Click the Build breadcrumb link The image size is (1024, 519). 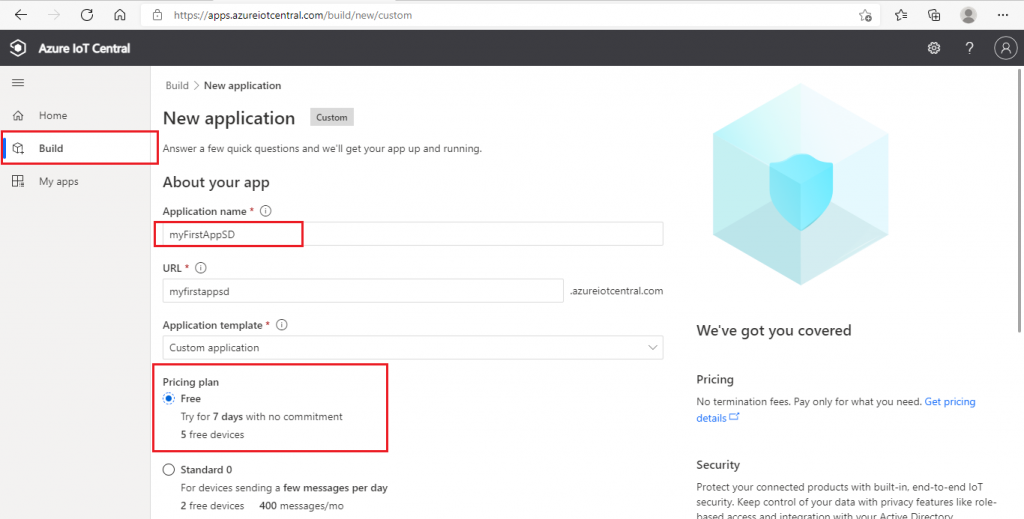pos(177,86)
